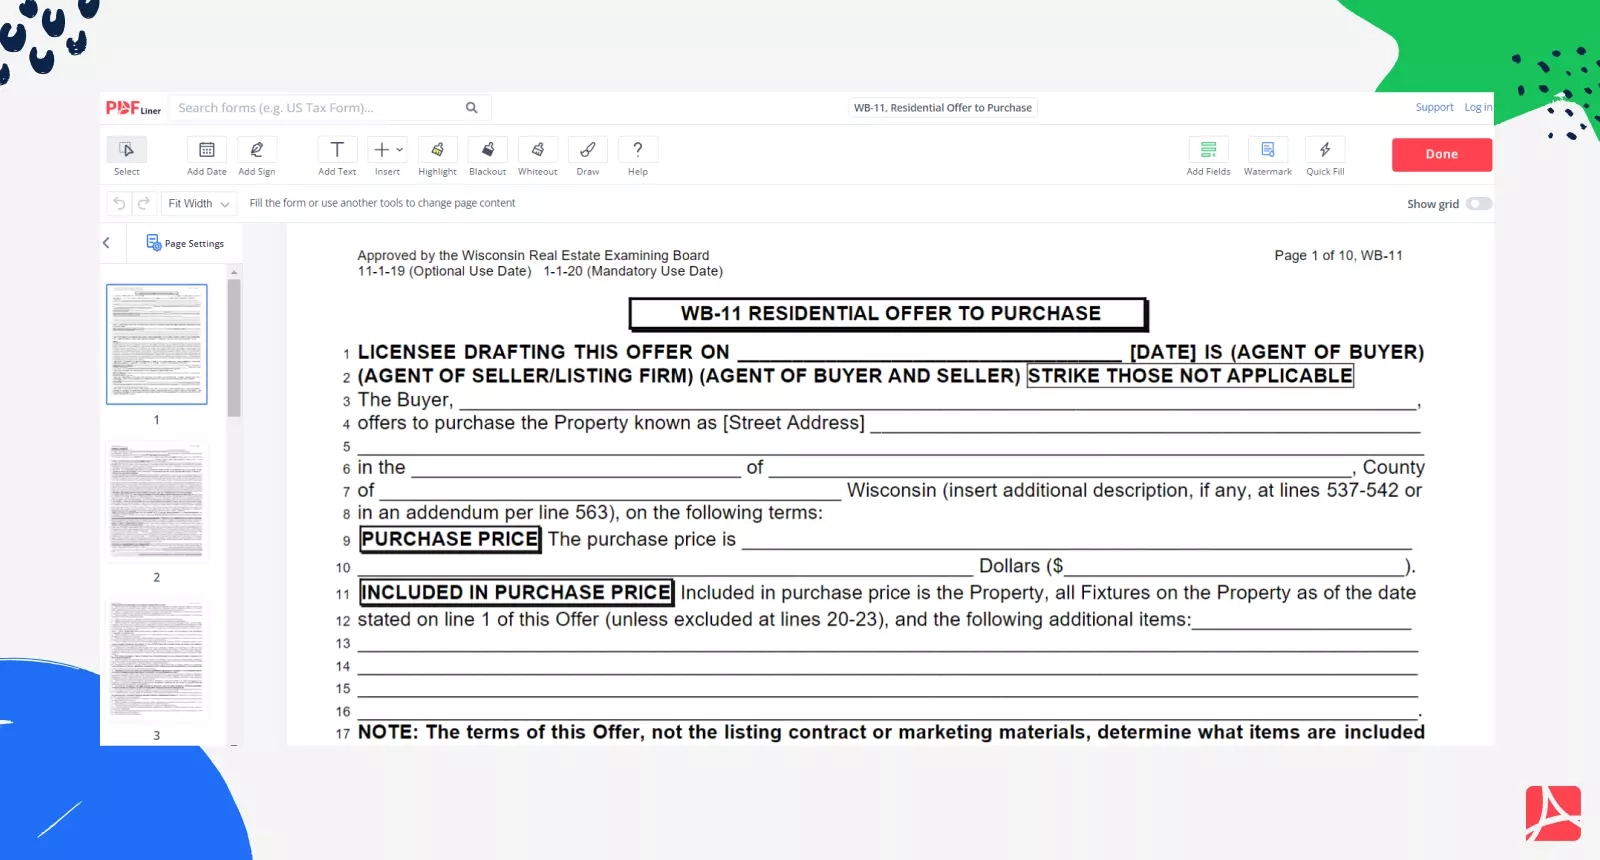
Task: Collapse the page thumbnails sidebar
Action: pos(107,243)
